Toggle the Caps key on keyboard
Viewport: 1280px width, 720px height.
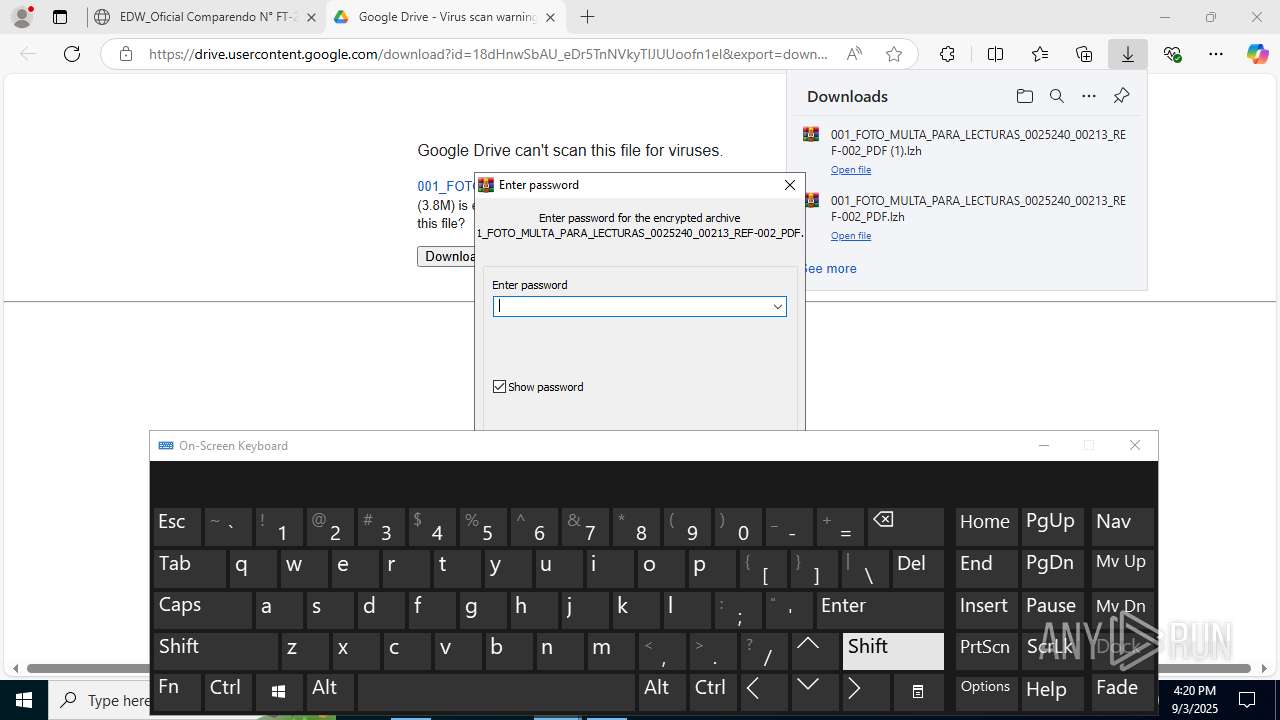202,609
